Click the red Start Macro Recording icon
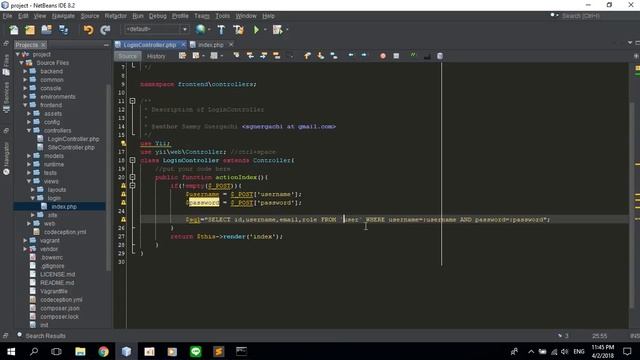 point(383,56)
